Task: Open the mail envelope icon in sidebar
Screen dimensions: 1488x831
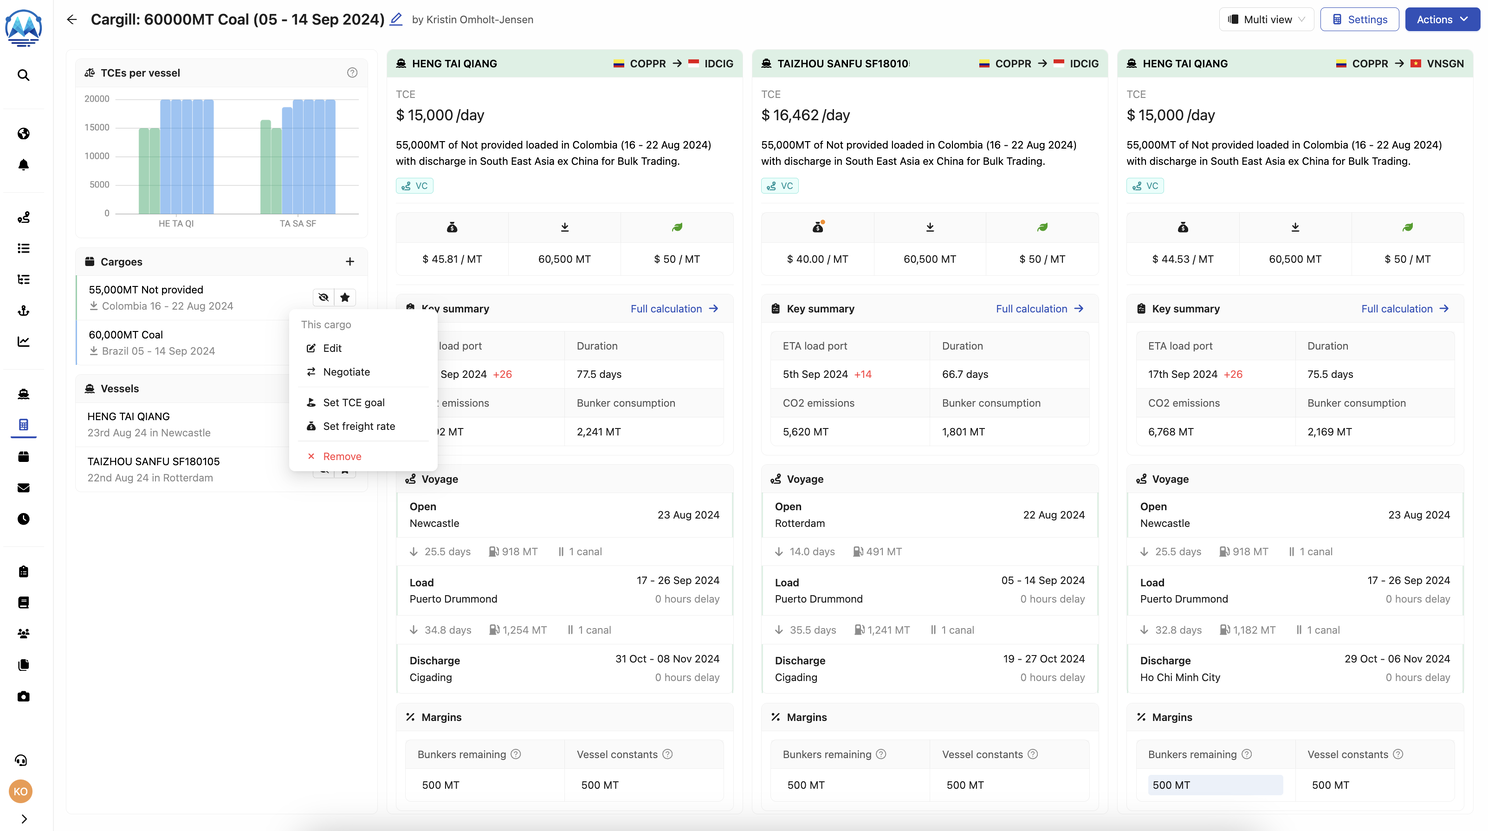Action: [x=23, y=488]
